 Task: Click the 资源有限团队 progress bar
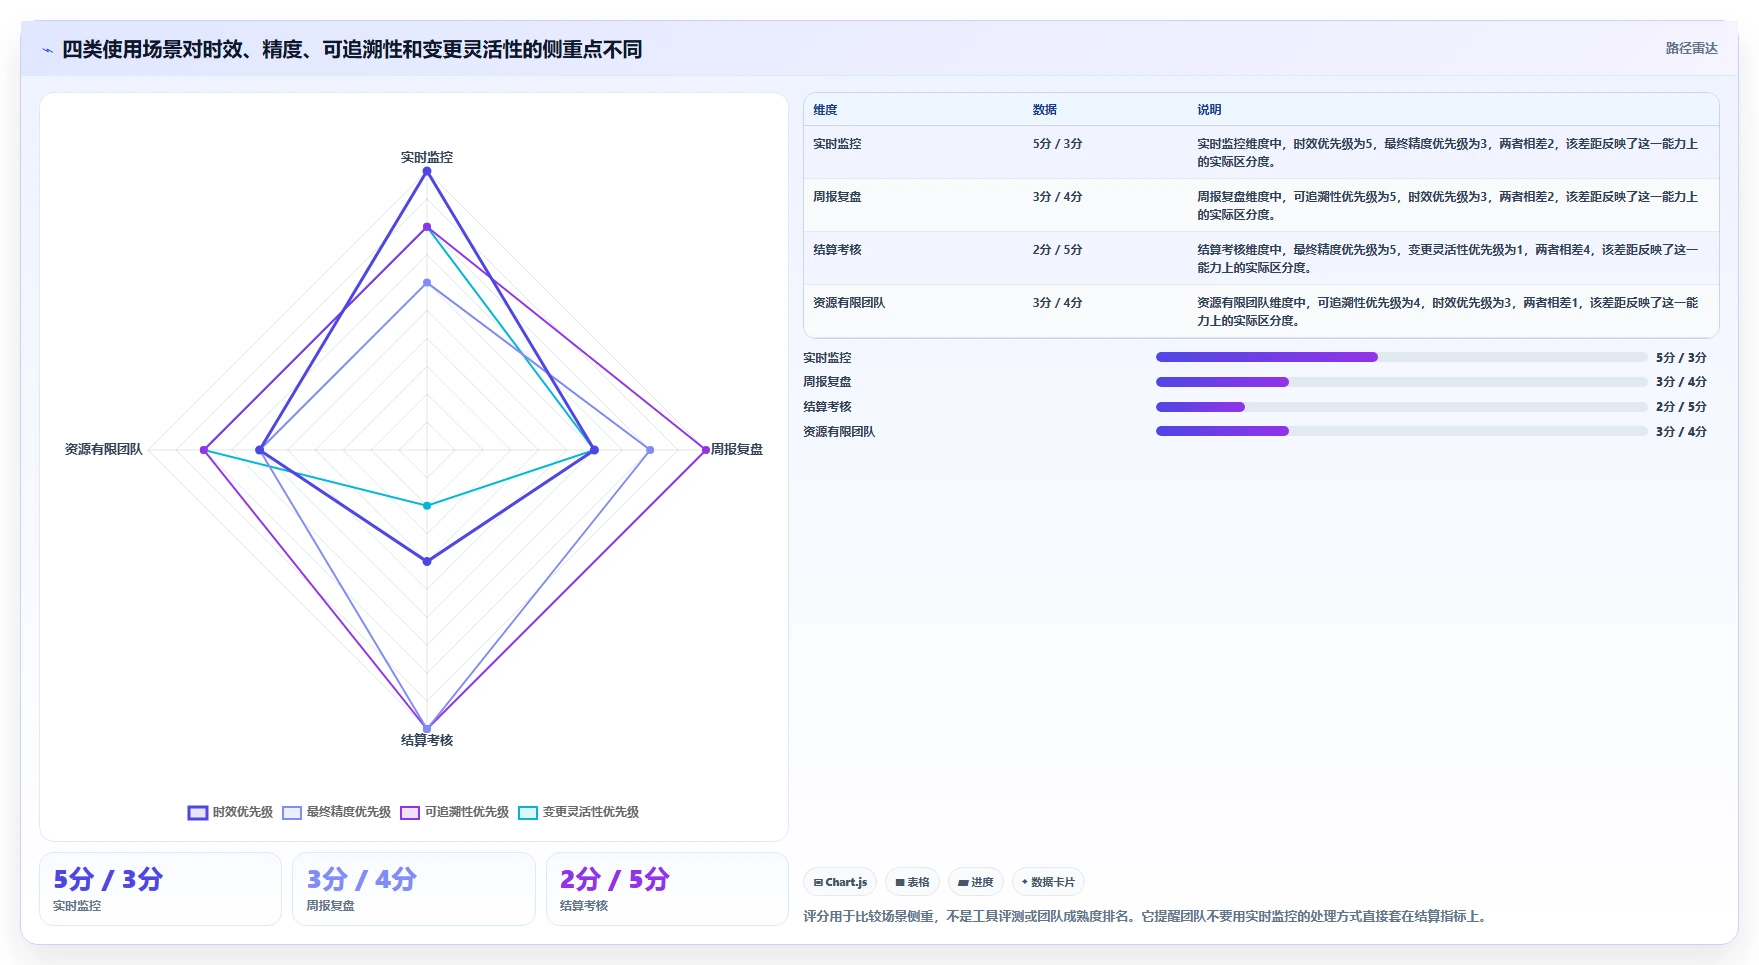(x=1401, y=431)
